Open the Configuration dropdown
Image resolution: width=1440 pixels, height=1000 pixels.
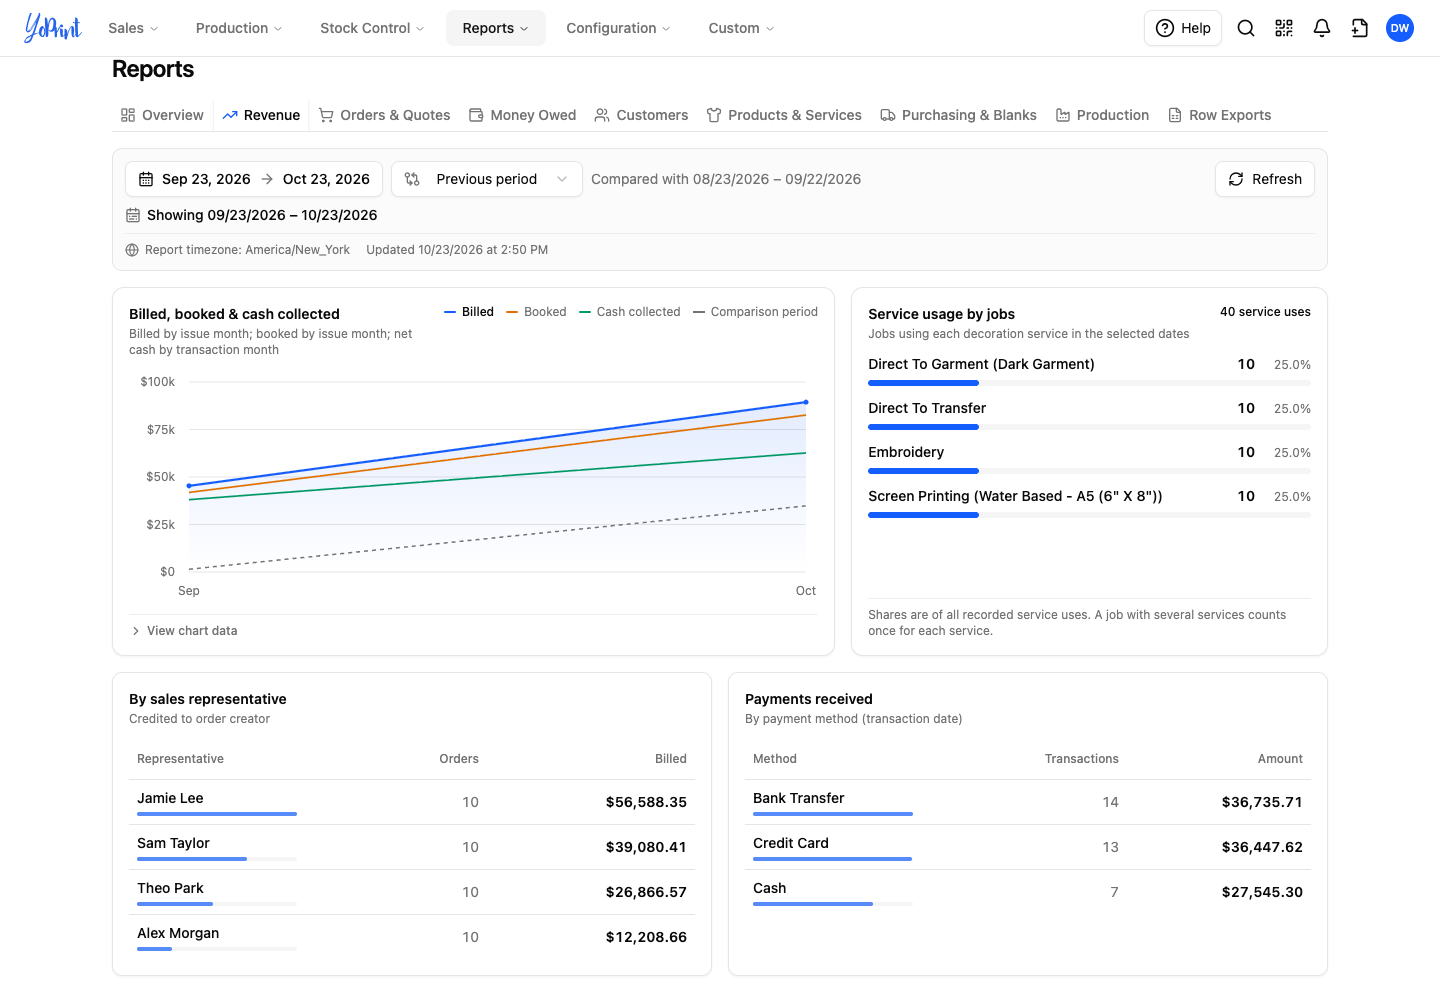(x=618, y=28)
